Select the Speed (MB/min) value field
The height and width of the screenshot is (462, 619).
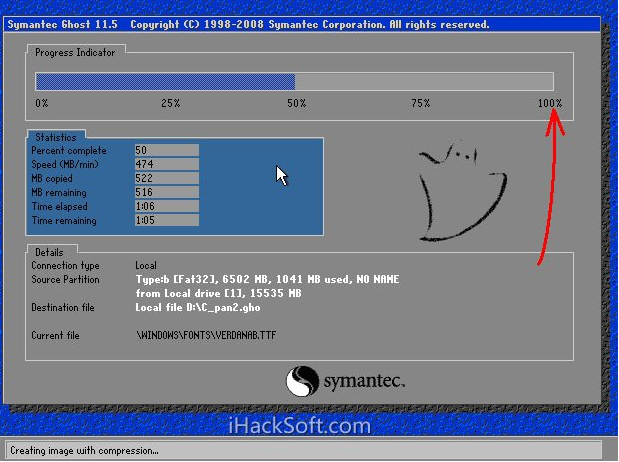point(166,164)
